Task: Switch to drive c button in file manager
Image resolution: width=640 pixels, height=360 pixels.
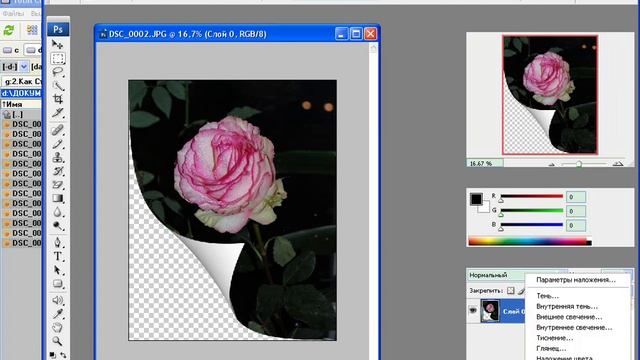Action: 11,50
